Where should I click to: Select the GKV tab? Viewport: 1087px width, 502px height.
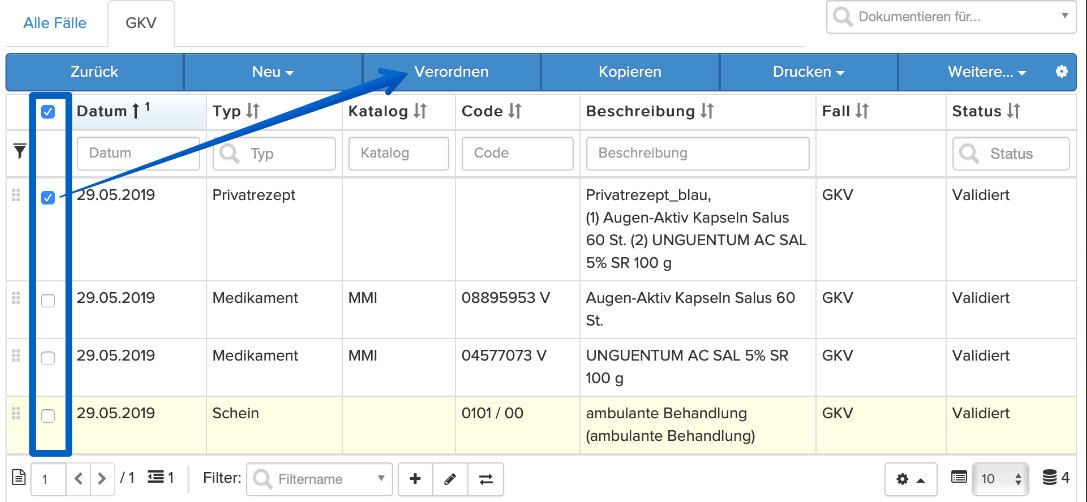141,23
